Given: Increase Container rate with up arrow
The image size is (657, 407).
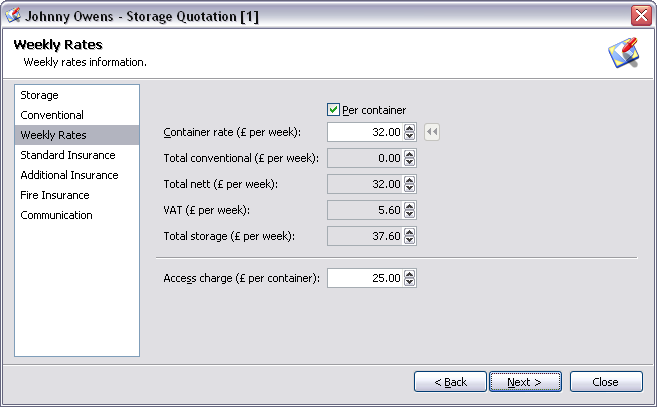Looking at the screenshot, I should 409,128.
